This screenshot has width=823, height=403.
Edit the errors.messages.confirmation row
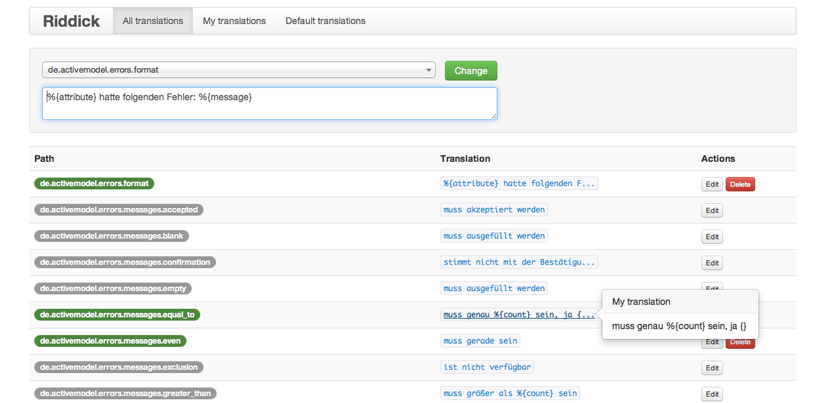click(711, 263)
